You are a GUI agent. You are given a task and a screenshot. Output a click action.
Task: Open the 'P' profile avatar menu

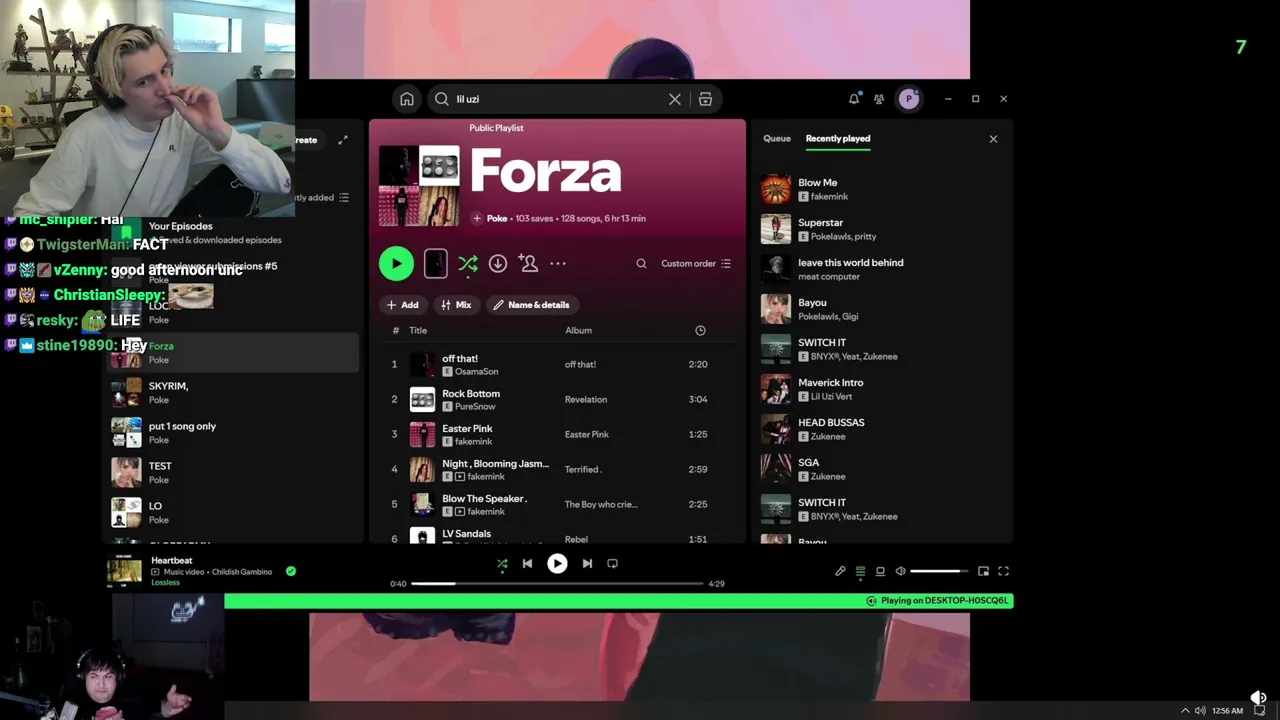(909, 98)
